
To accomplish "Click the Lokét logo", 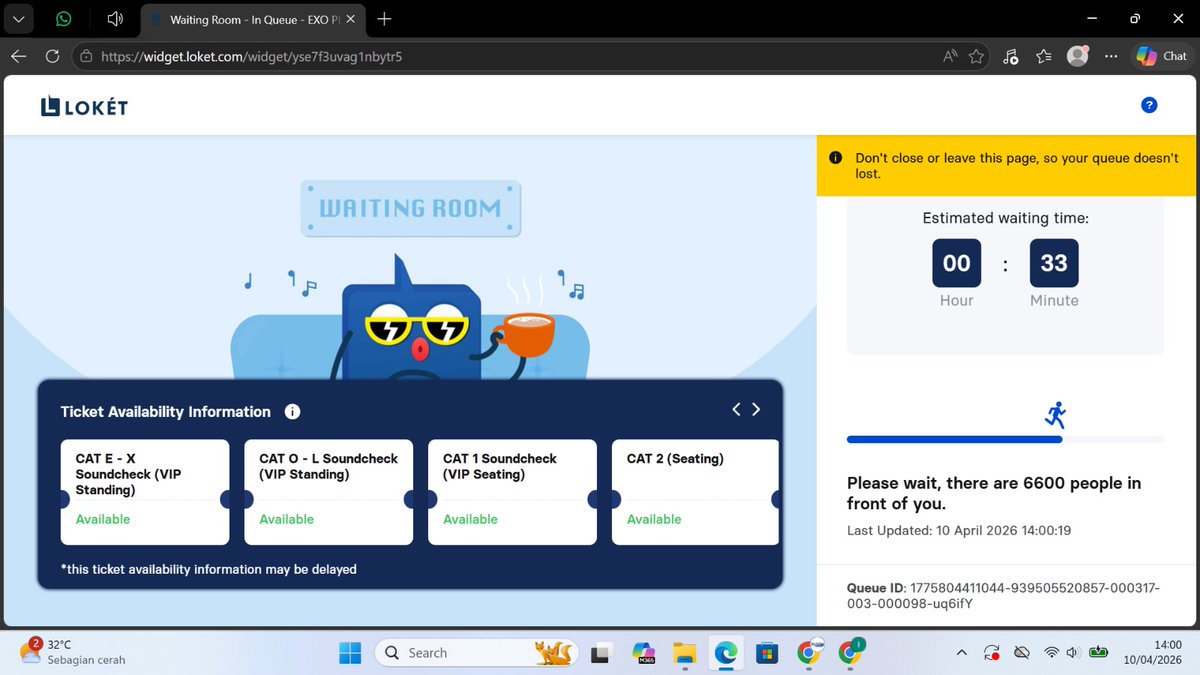I will pyautogui.click(x=84, y=106).
